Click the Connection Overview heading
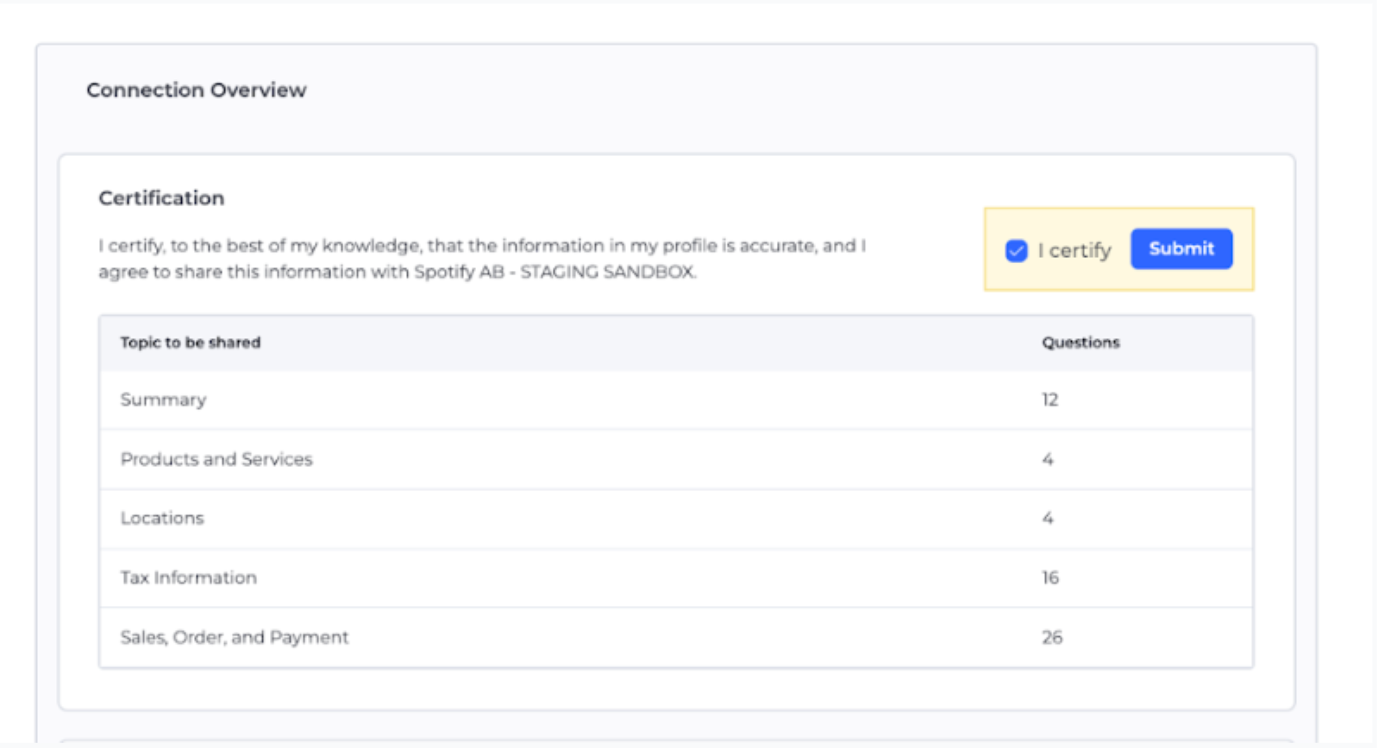The width and height of the screenshot is (1382, 748). [x=196, y=90]
